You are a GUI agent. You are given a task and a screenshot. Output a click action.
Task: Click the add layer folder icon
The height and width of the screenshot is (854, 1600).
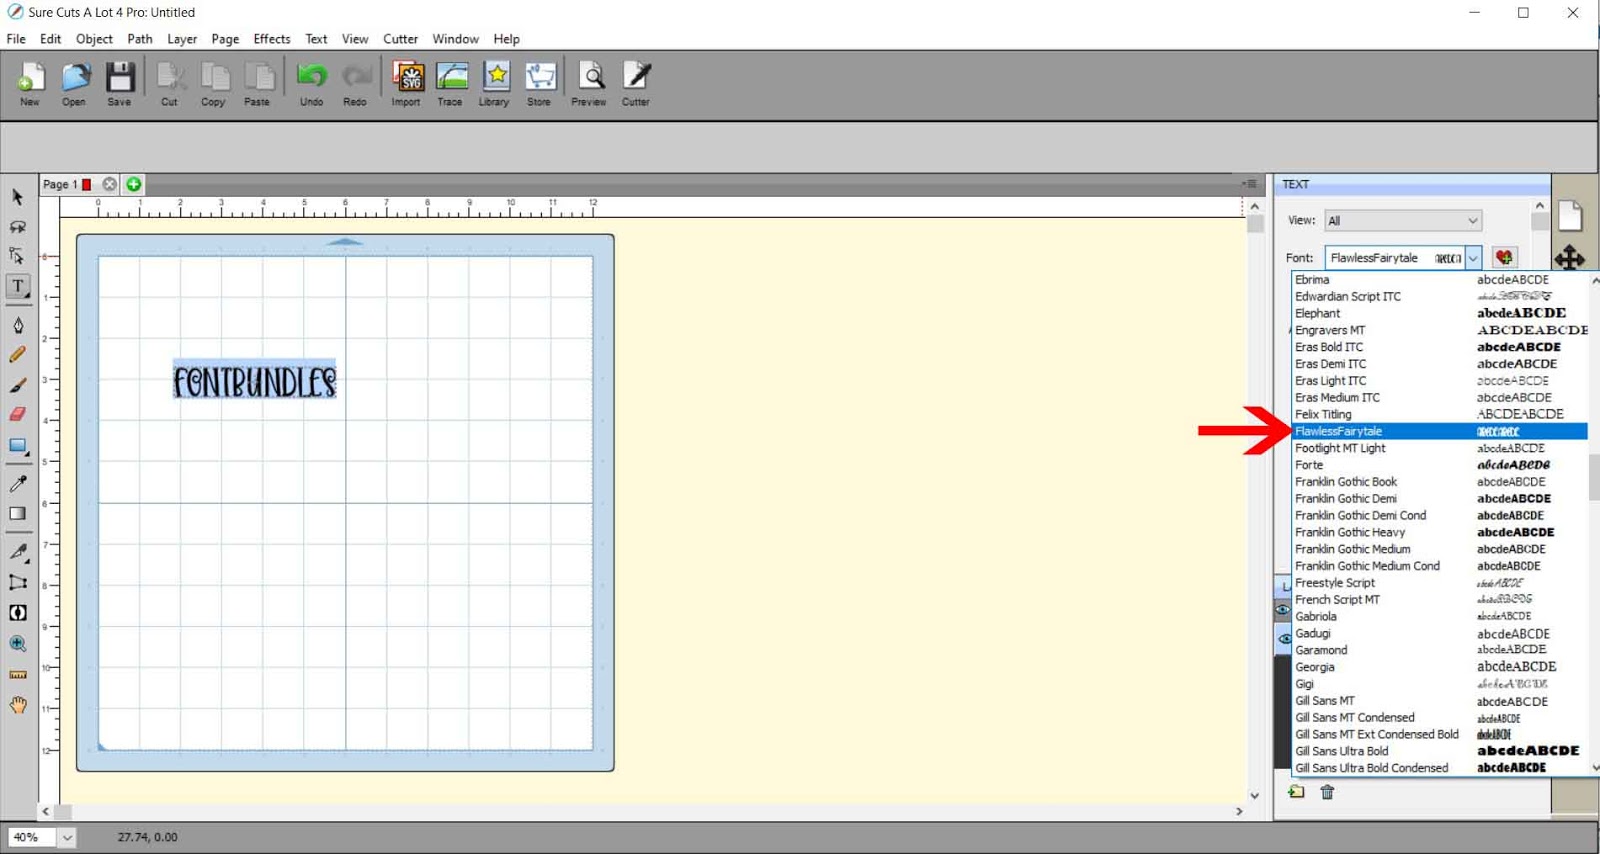(x=1297, y=792)
